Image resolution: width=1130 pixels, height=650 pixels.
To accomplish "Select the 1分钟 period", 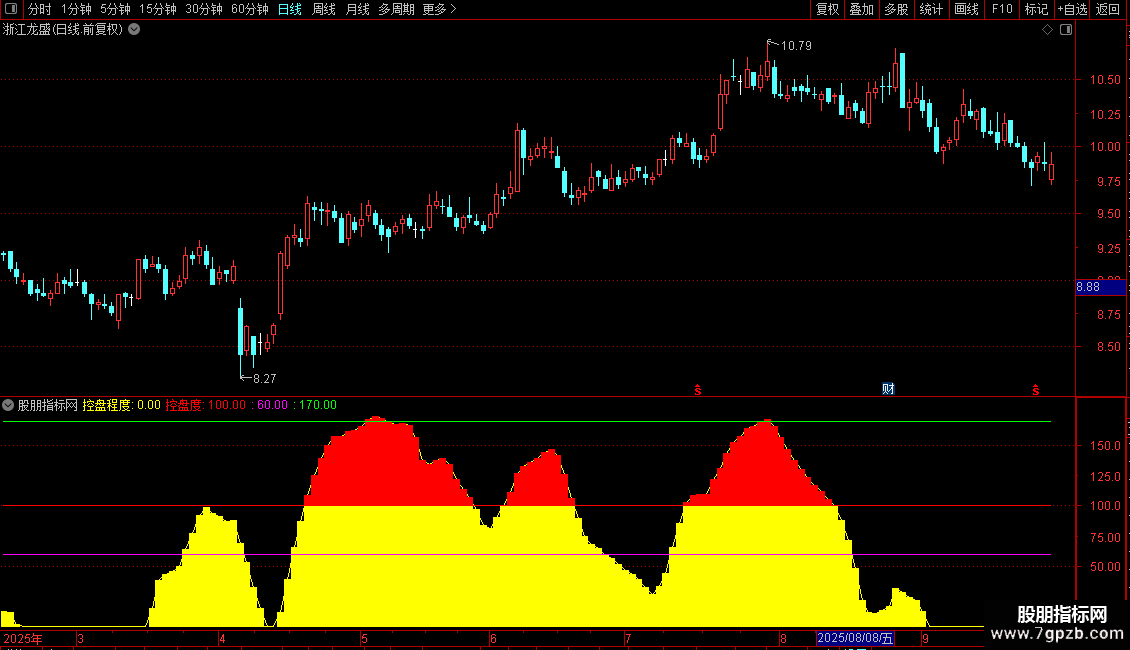I will point(76,9).
